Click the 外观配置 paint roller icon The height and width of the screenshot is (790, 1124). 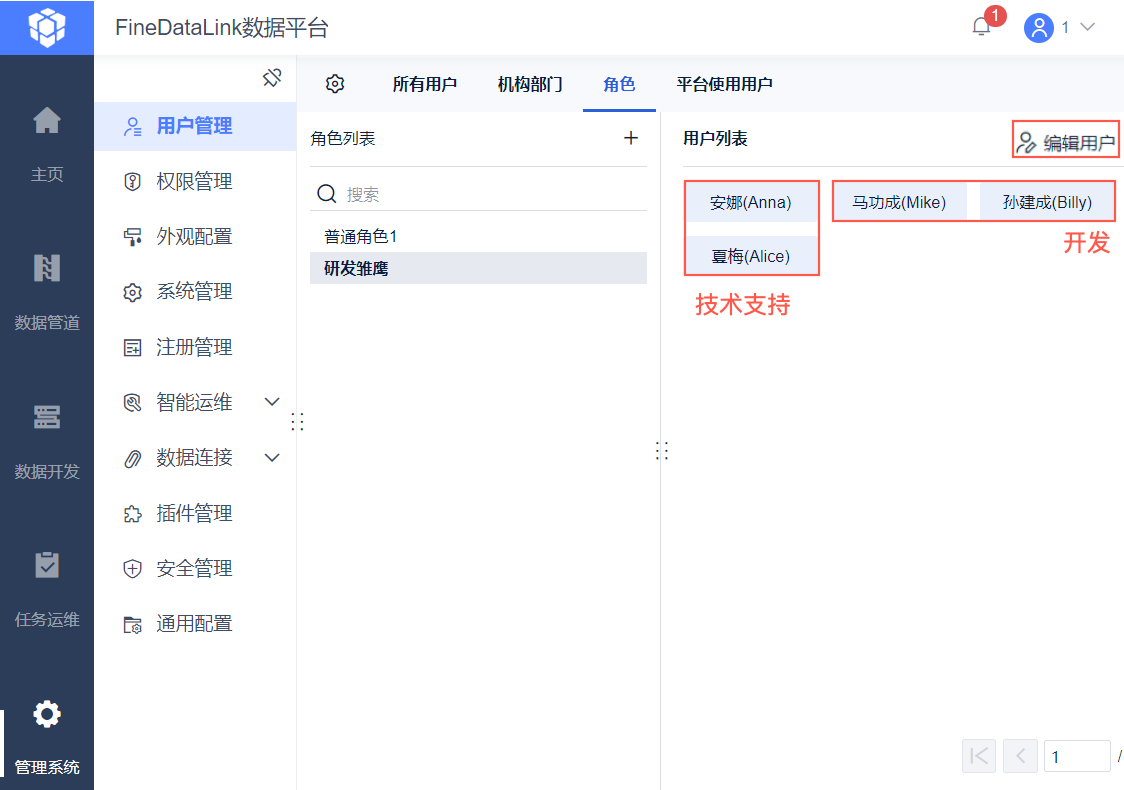click(x=133, y=237)
